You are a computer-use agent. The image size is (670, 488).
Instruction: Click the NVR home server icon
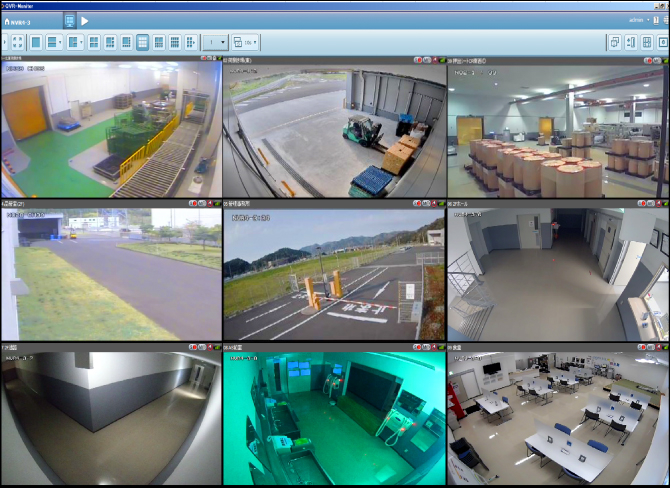pyautogui.click(x=6, y=20)
